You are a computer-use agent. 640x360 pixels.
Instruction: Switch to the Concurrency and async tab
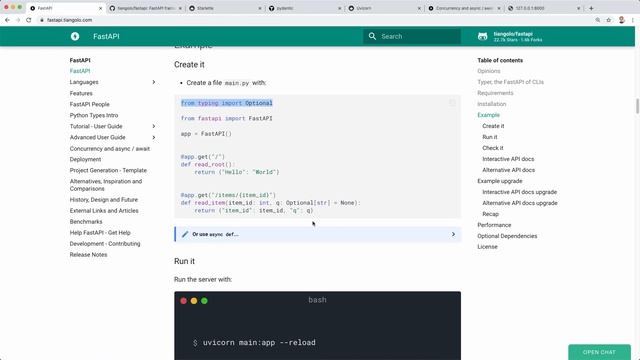pyautogui.click(x=463, y=8)
